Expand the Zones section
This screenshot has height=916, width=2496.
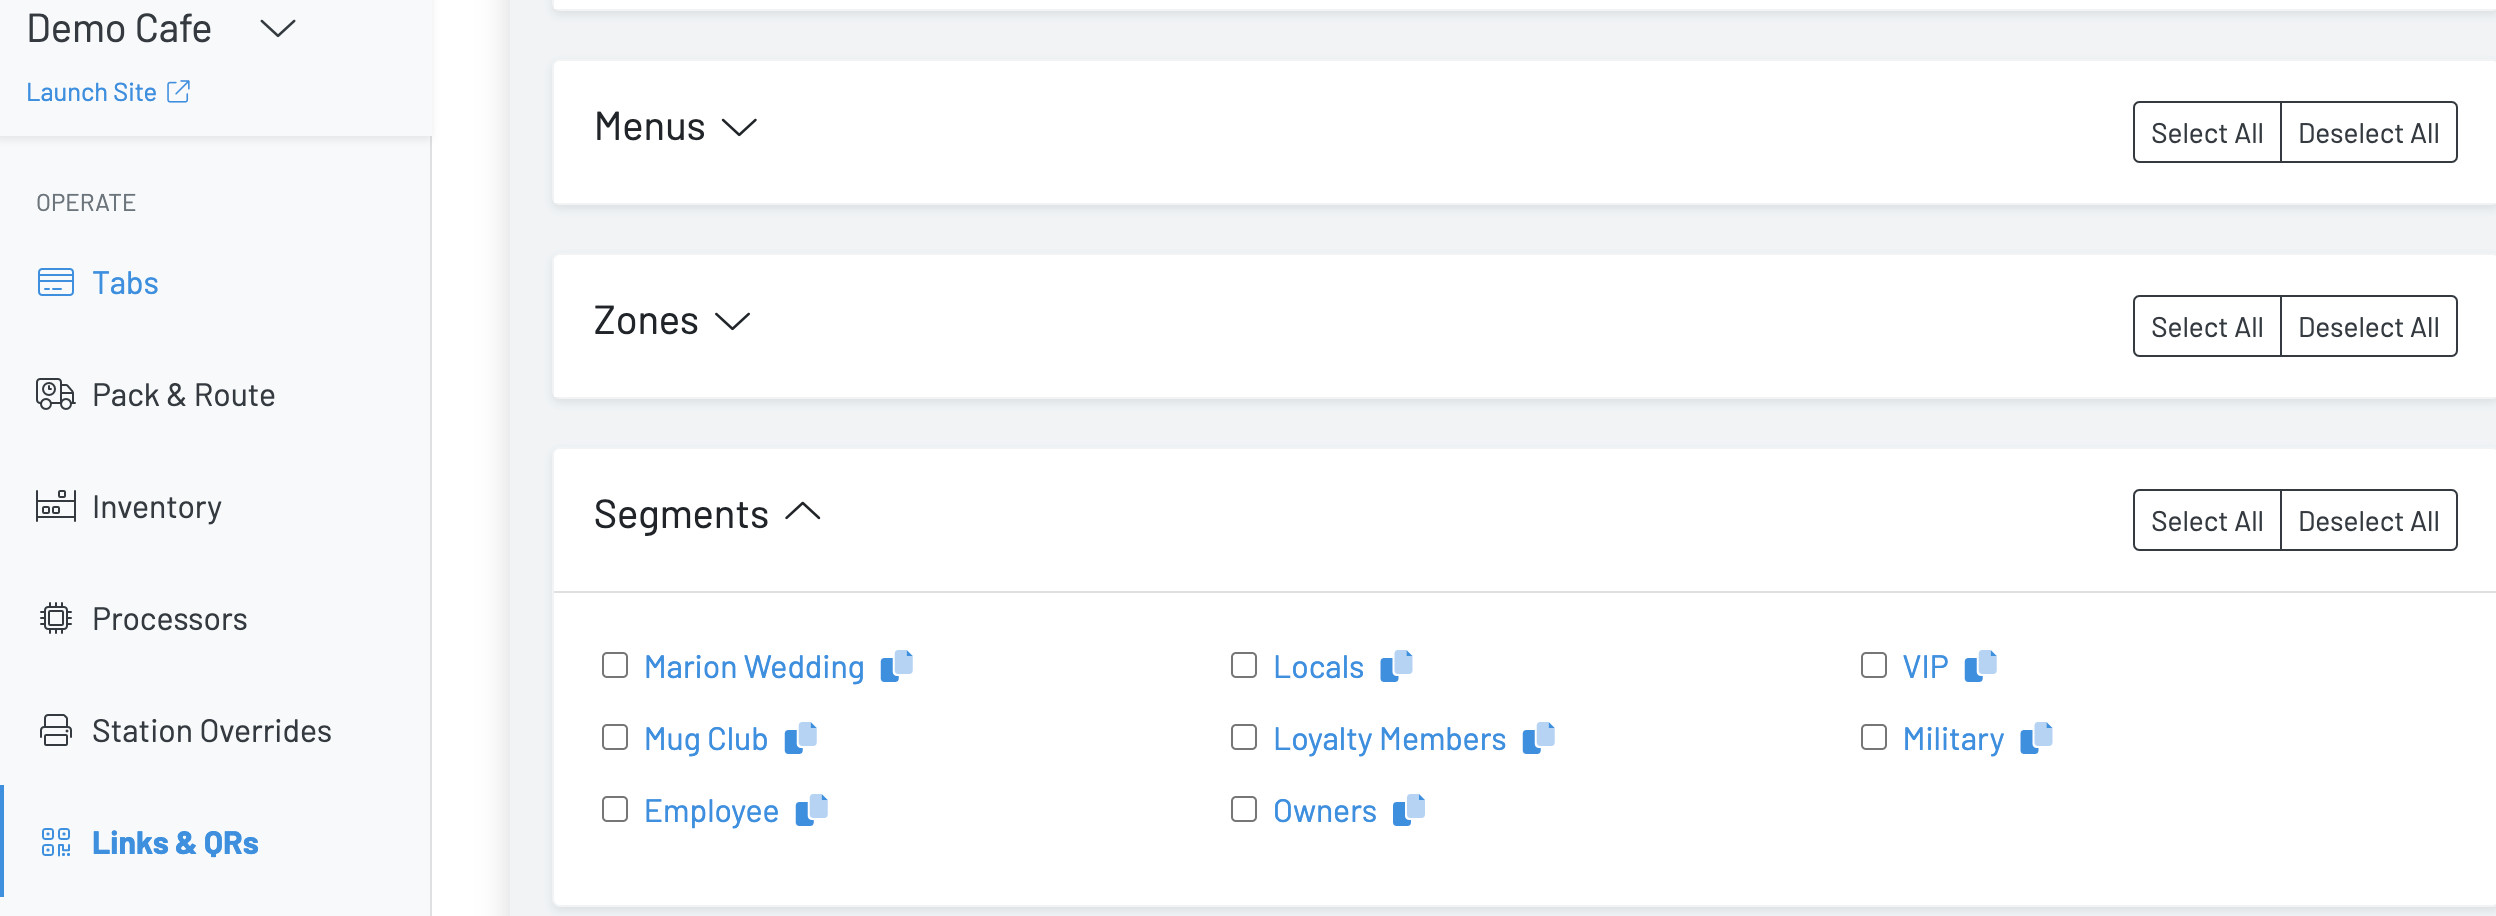tap(732, 322)
